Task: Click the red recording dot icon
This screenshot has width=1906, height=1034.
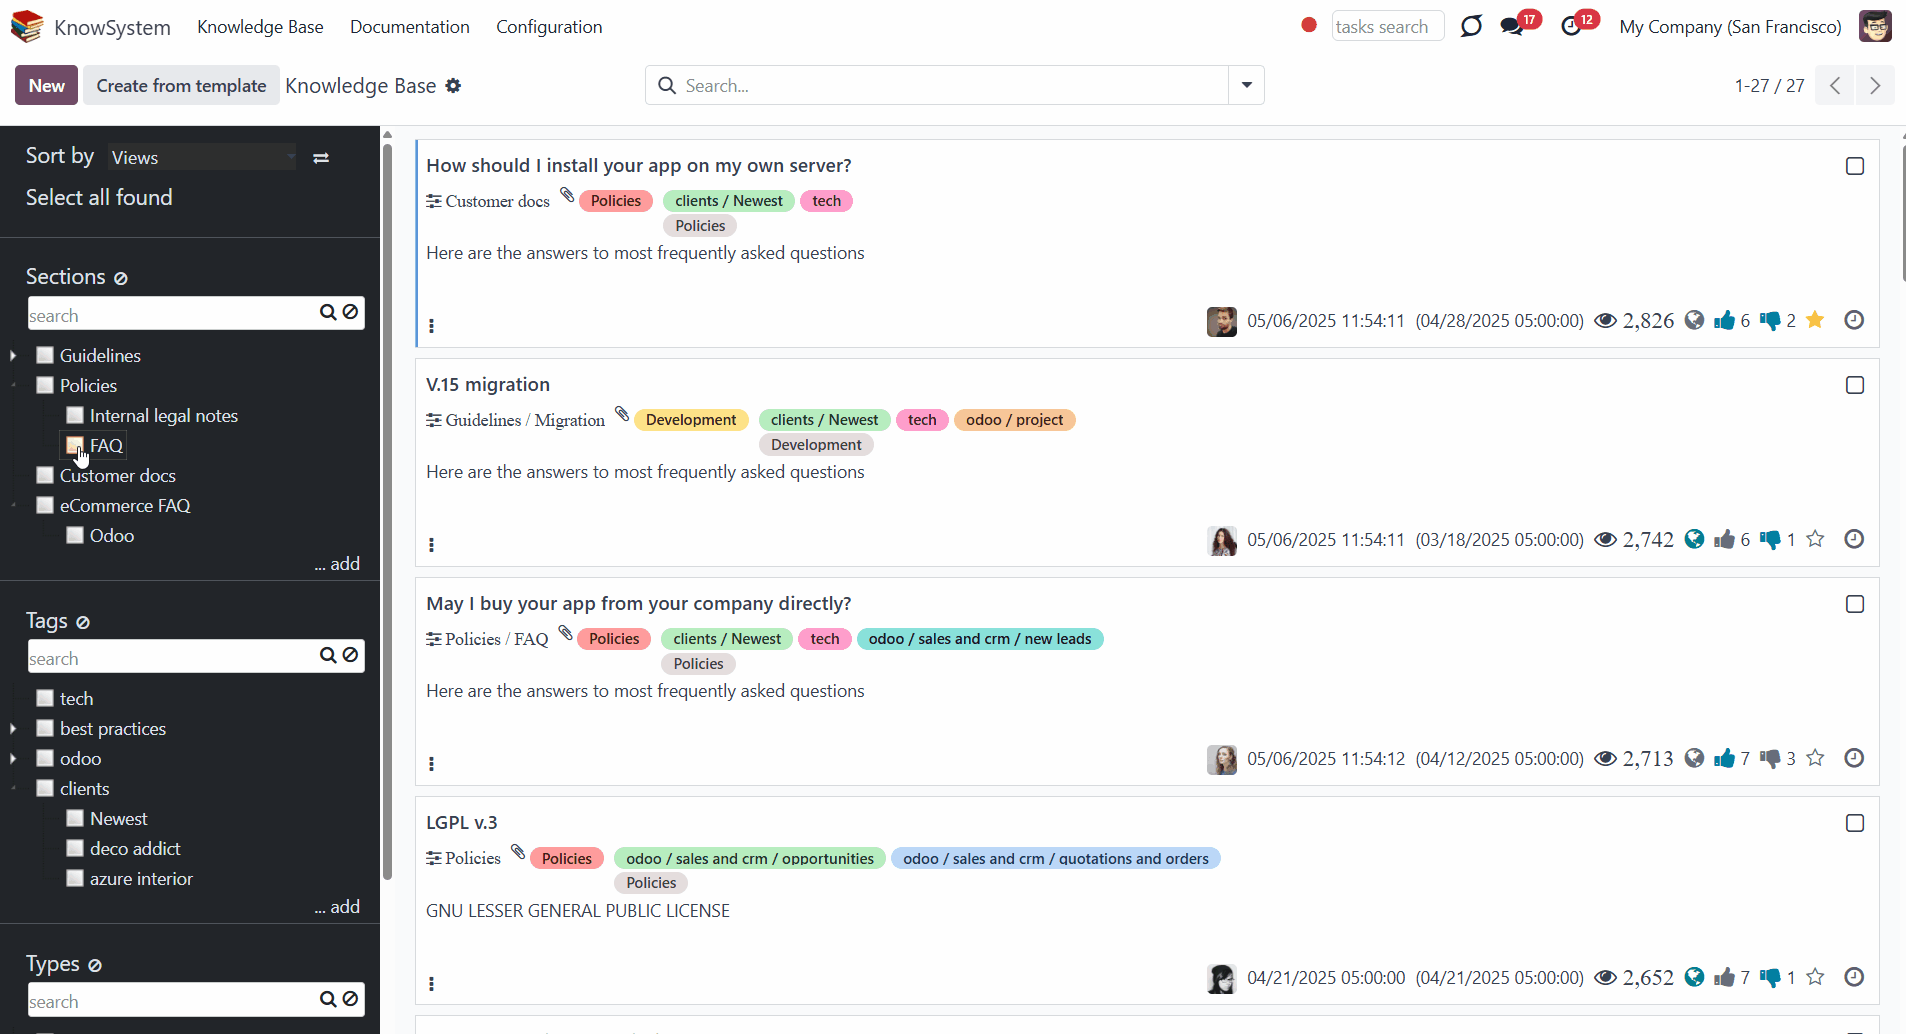Action: click(x=1309, y=25)
